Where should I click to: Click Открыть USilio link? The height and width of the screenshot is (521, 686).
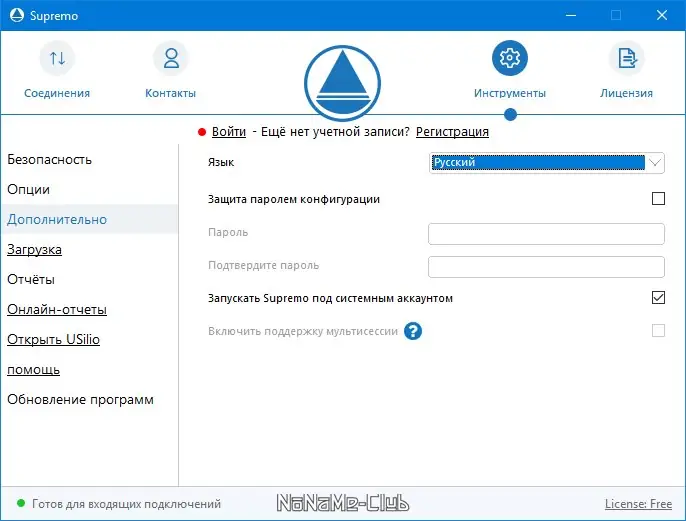53,339
